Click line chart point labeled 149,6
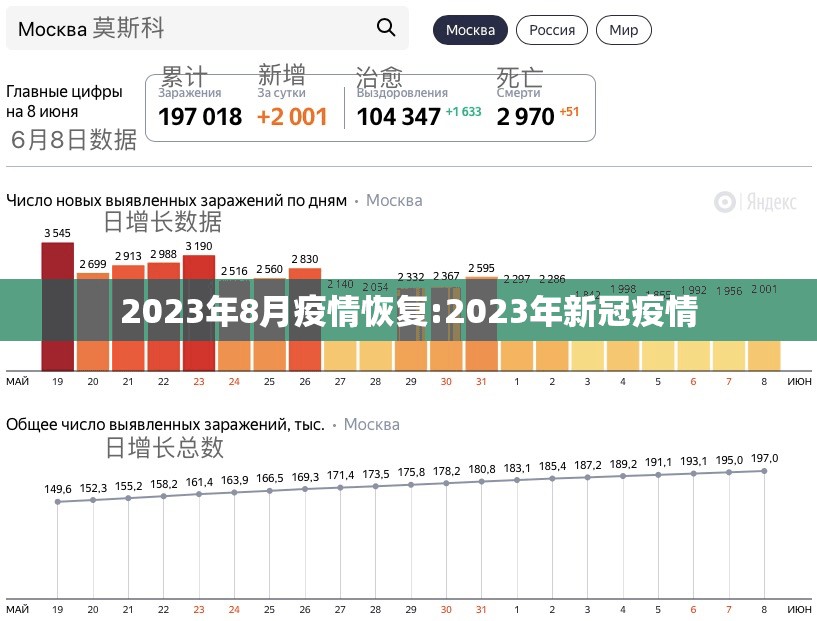Viewport: 817px width, 621px height. (58, 502)
